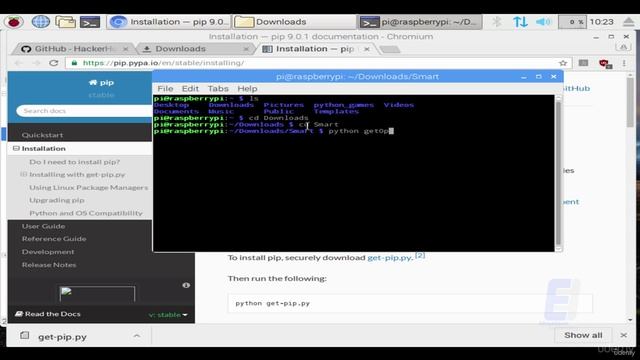Switch to the GitHub browser tab
Viewport: 640px width, 360px height.
click(x=73, y=49)
